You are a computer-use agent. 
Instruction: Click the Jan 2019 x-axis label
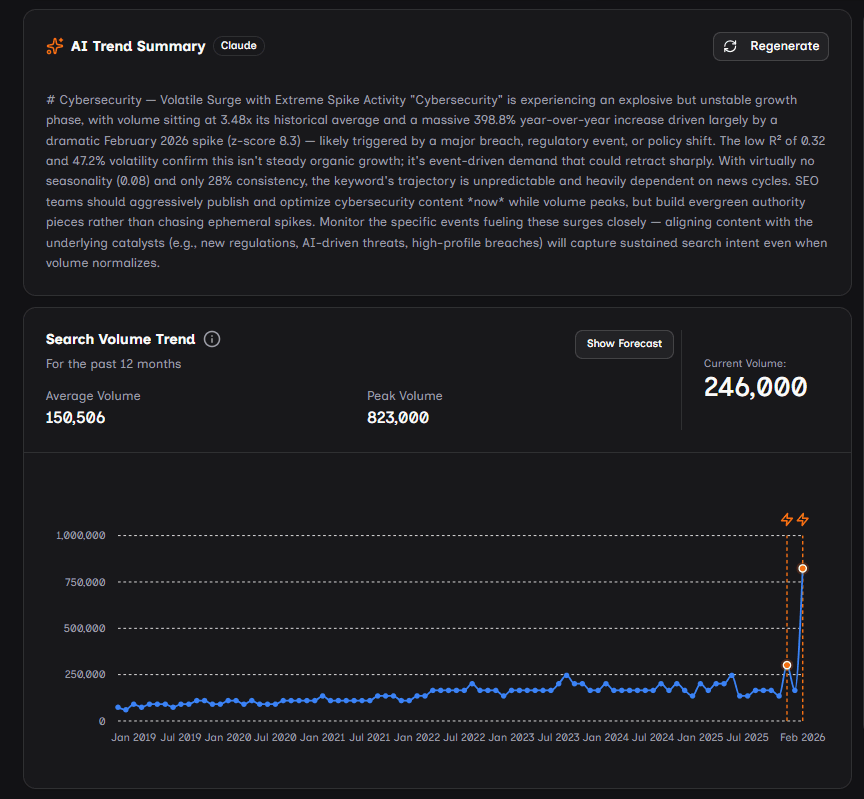[133, 737]
